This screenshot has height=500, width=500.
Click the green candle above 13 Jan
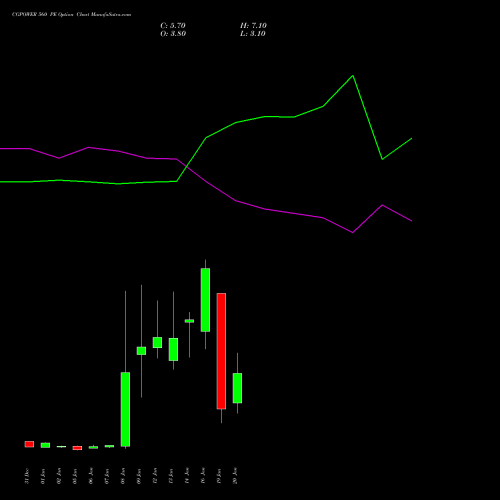click(x=173, y=350)
